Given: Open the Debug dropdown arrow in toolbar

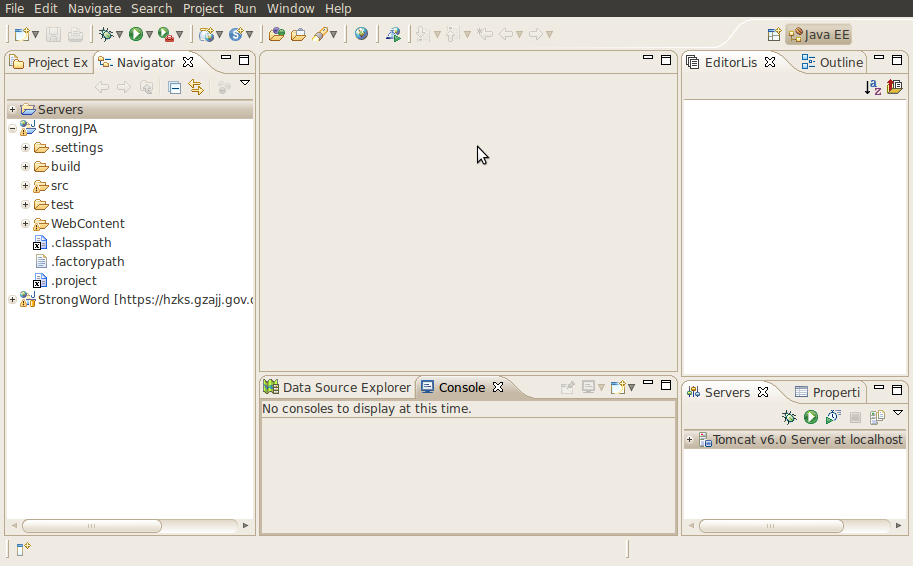Looking at the screenshot, I should (x=119, y=34).
